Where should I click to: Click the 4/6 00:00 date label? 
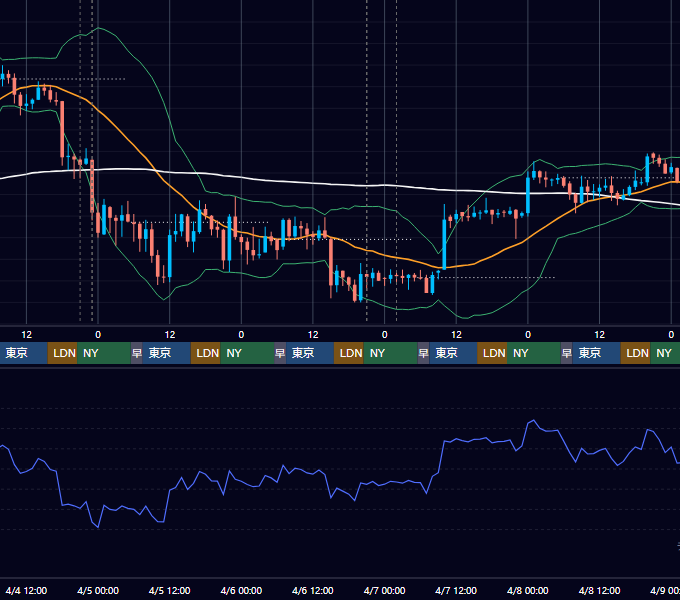pos(241,590)
